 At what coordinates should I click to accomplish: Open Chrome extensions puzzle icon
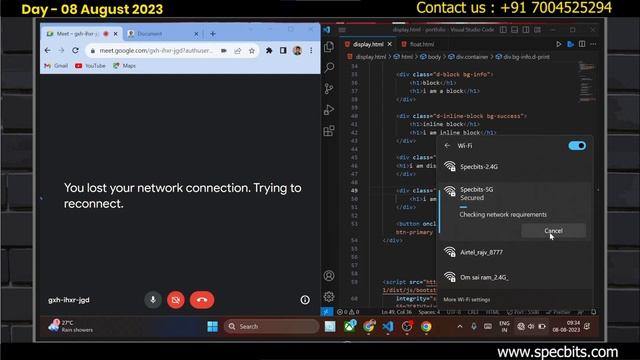coord(269,51)
